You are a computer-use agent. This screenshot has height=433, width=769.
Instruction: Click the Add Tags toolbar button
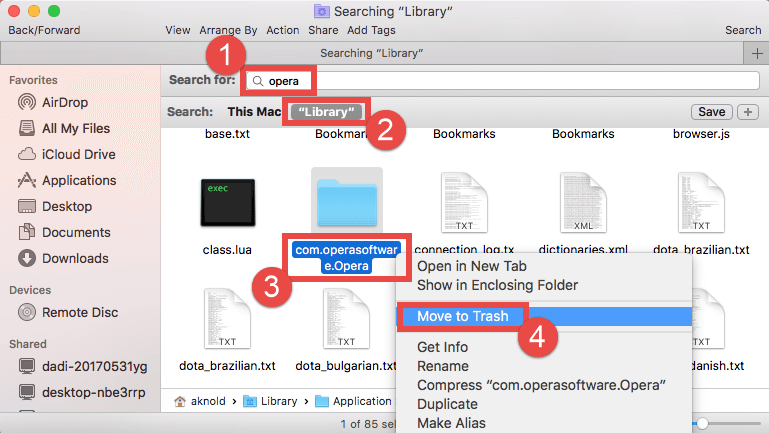(x=371, y=30)
